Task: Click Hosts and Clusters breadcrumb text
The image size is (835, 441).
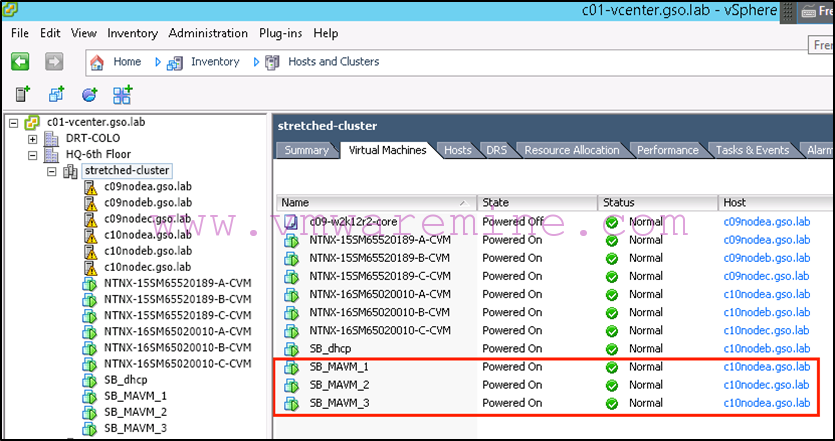Action: (x=334, y=62)
